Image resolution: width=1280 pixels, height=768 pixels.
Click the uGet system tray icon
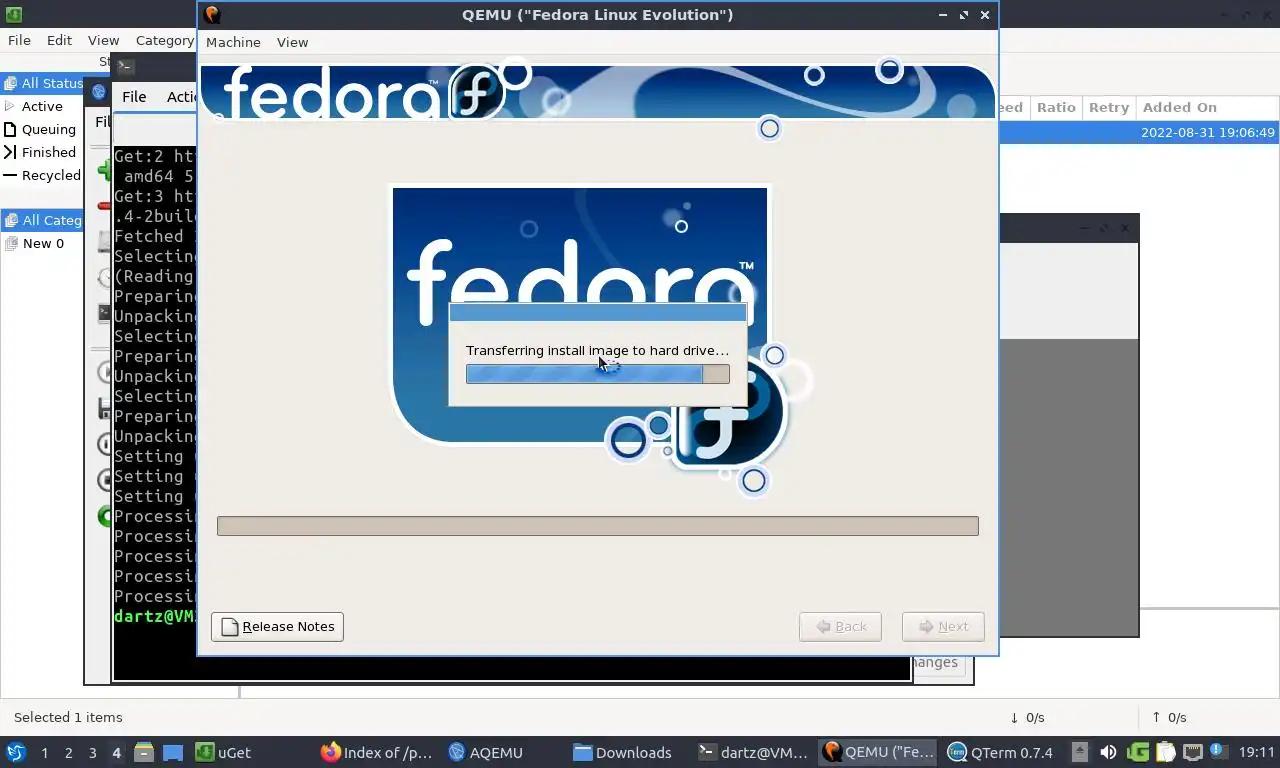(x=1138, y=752)
